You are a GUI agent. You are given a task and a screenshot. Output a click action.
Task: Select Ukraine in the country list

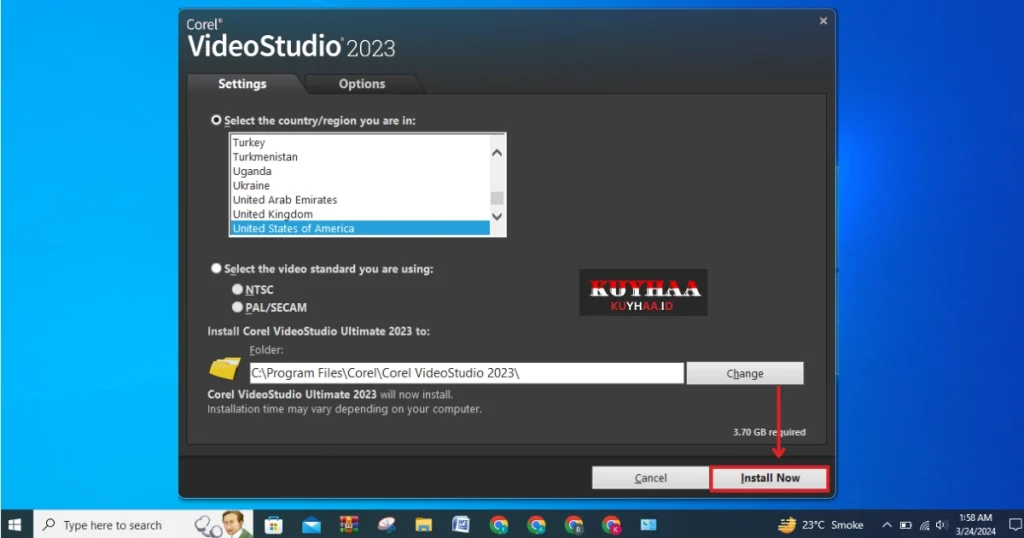tap(360, 185)
